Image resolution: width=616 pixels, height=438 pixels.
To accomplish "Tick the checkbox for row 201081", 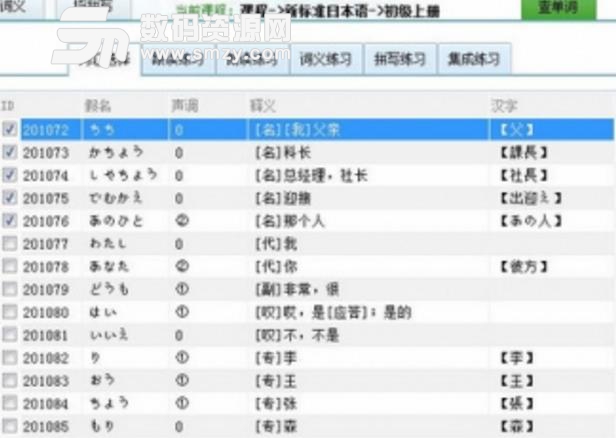I will pyautogui.click(x=9, y=335).
